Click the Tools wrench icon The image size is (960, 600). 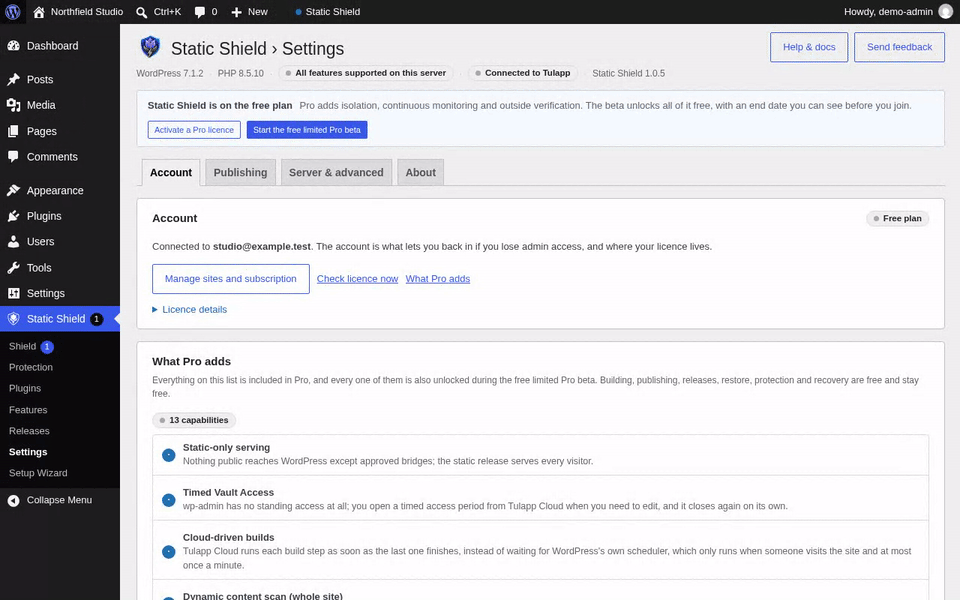13,268
